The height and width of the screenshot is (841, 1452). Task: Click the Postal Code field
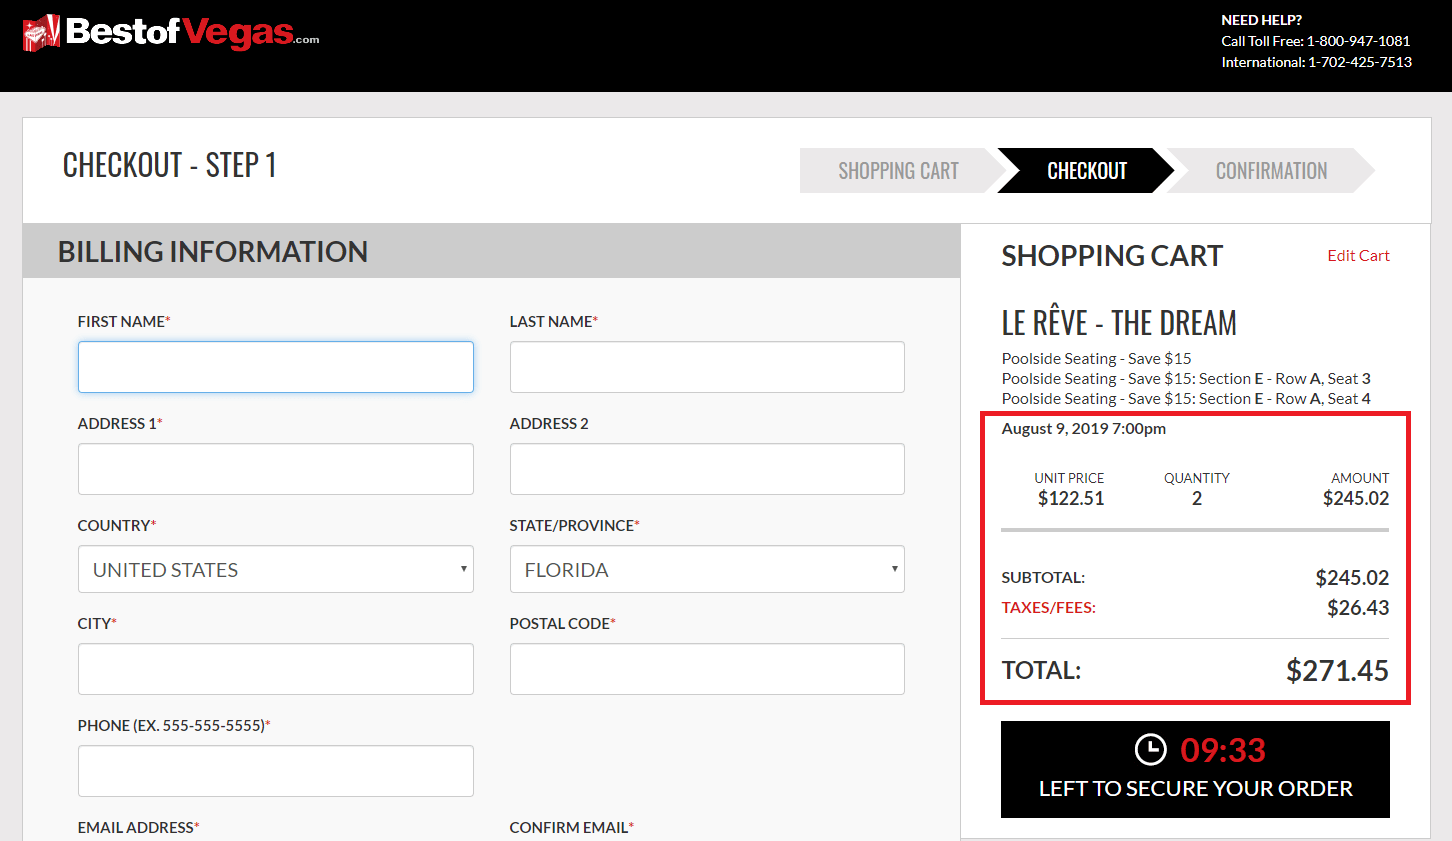point(706,669)
